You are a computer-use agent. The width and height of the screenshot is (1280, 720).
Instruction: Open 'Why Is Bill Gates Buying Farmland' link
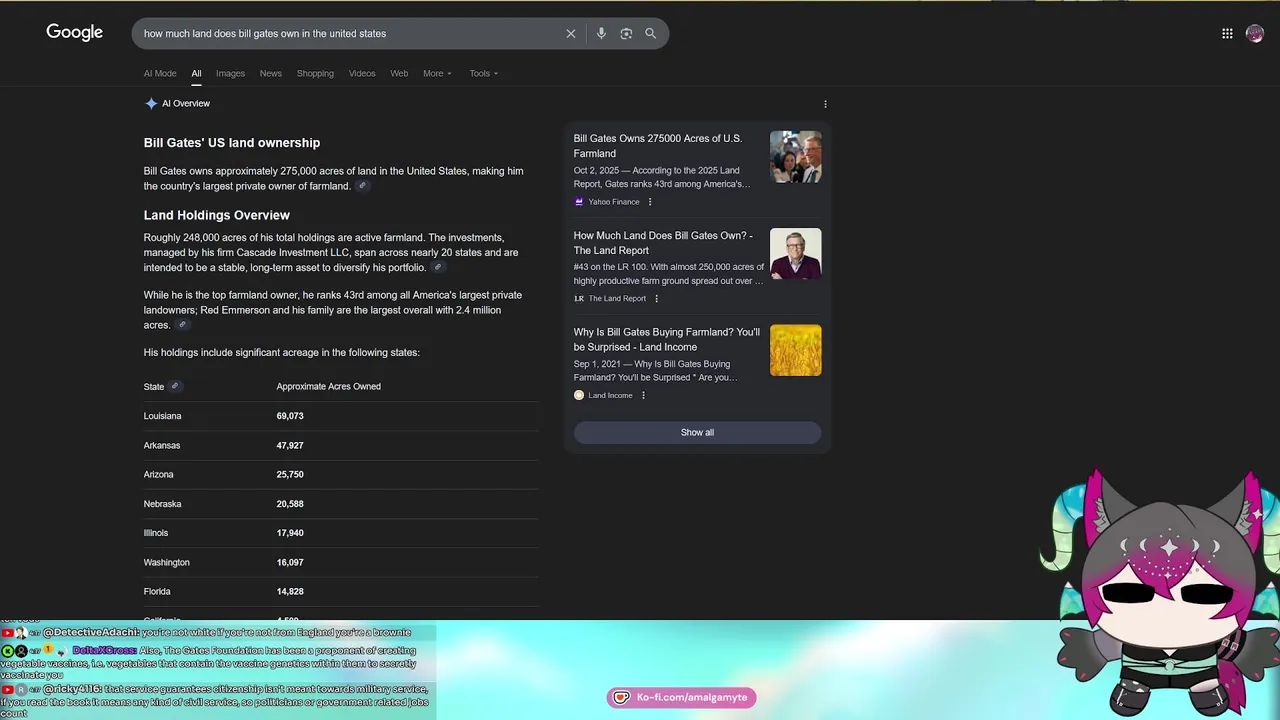click(666, 339)
